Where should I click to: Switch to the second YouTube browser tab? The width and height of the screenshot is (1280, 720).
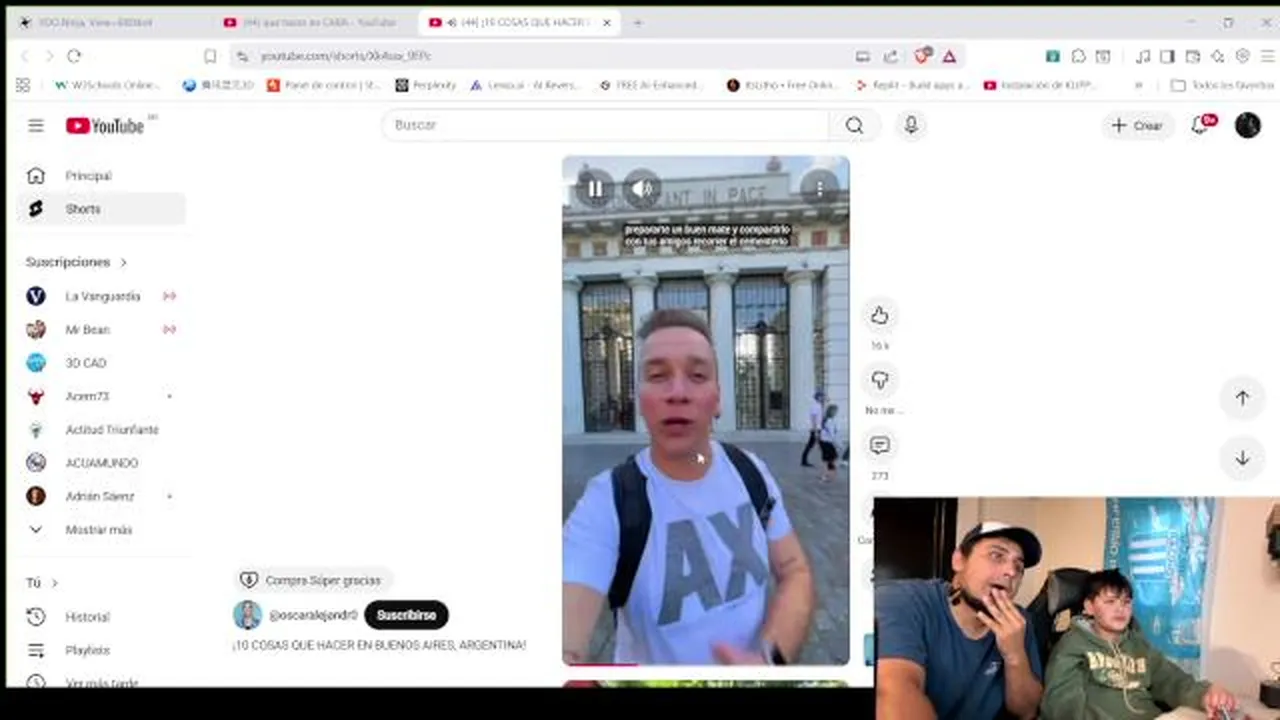313,22
